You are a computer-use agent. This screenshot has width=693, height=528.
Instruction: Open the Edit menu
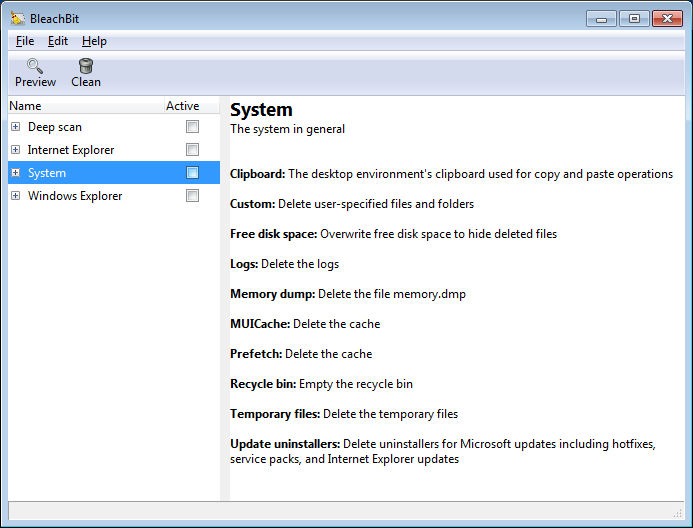point(57,41)
